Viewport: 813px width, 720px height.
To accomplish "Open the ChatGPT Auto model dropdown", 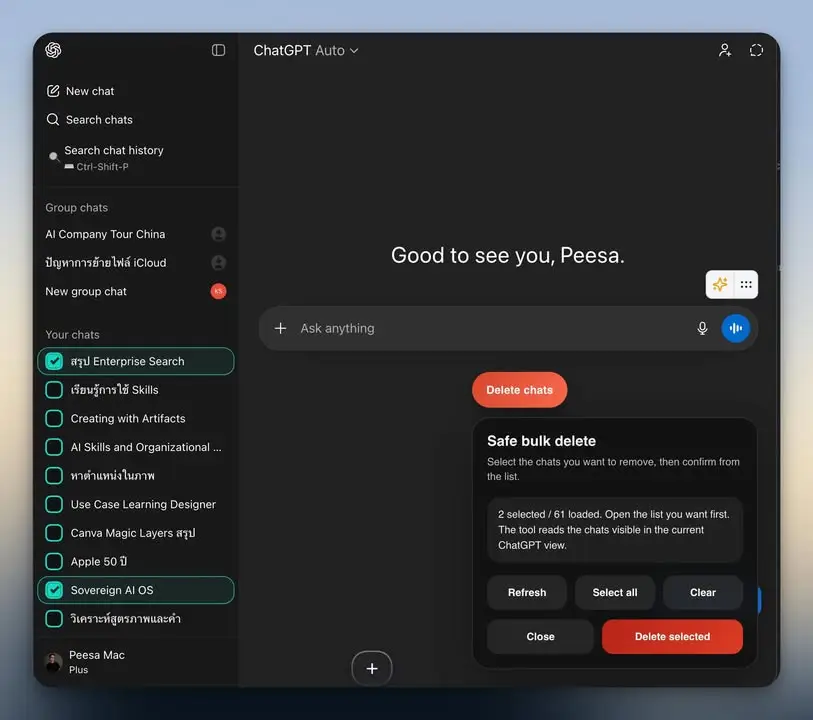I will tap(306, 50).
